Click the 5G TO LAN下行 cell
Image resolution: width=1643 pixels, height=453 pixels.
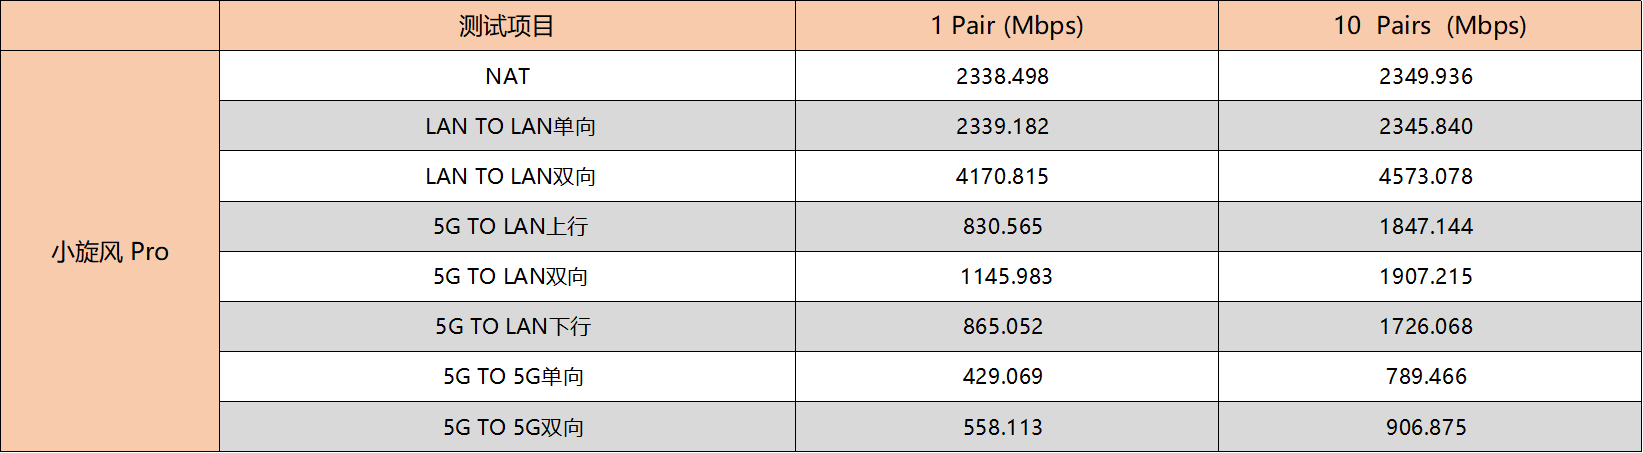coord(507,326)
